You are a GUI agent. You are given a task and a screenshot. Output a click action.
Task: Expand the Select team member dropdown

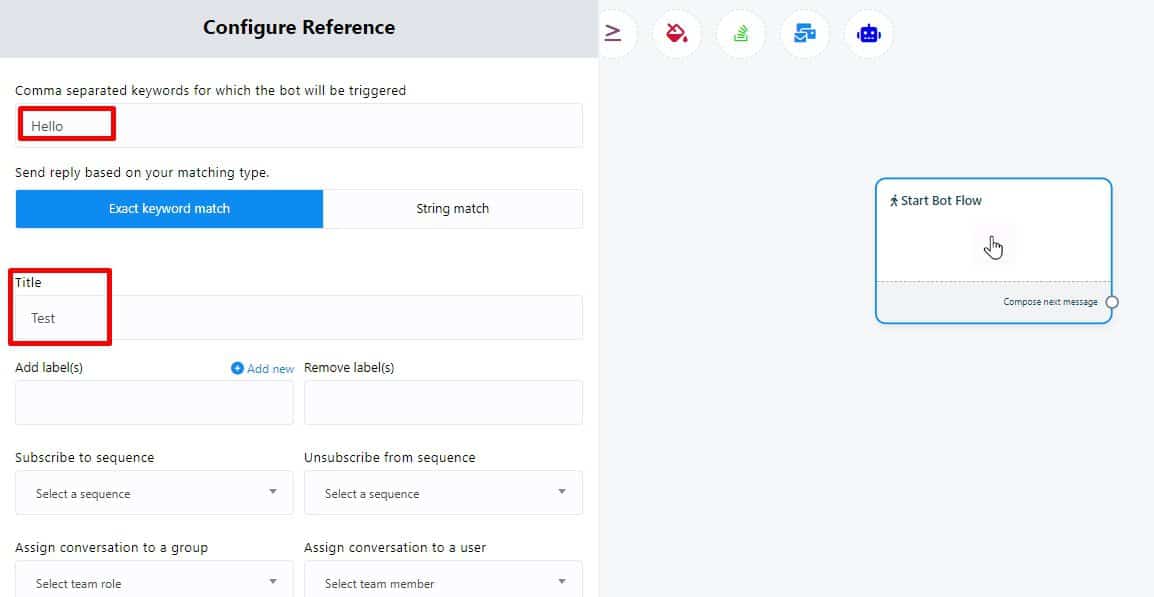click(443, 582)
